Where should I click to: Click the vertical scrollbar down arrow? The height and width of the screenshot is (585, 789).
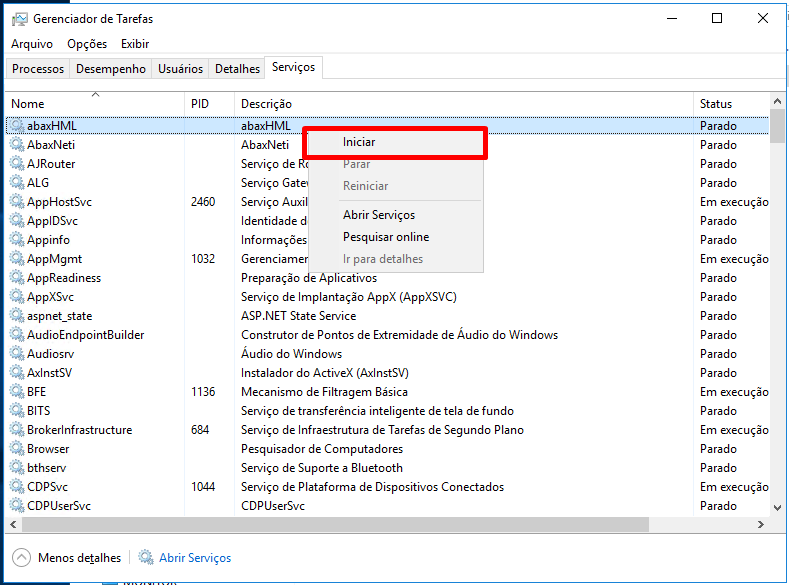coord(777,508)
